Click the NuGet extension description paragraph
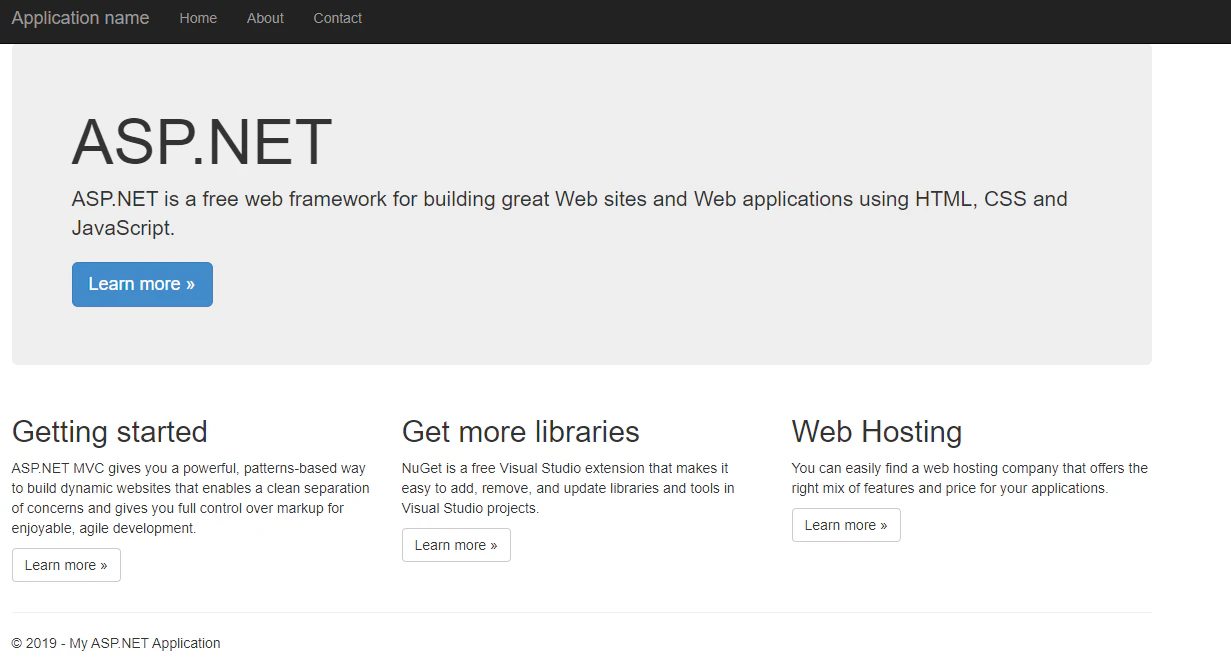Screen dimensions: 1231x665 click(x=568, y=488)
